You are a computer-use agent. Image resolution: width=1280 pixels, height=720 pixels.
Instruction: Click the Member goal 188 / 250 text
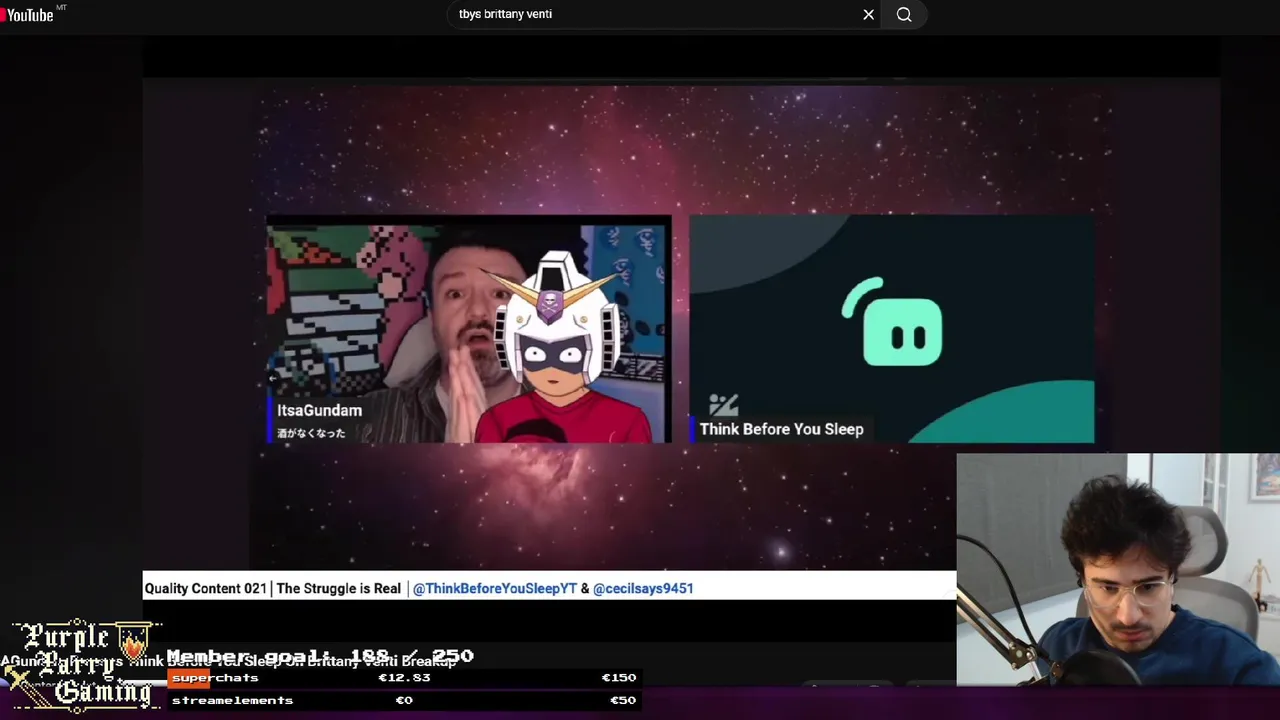point(320,656)
